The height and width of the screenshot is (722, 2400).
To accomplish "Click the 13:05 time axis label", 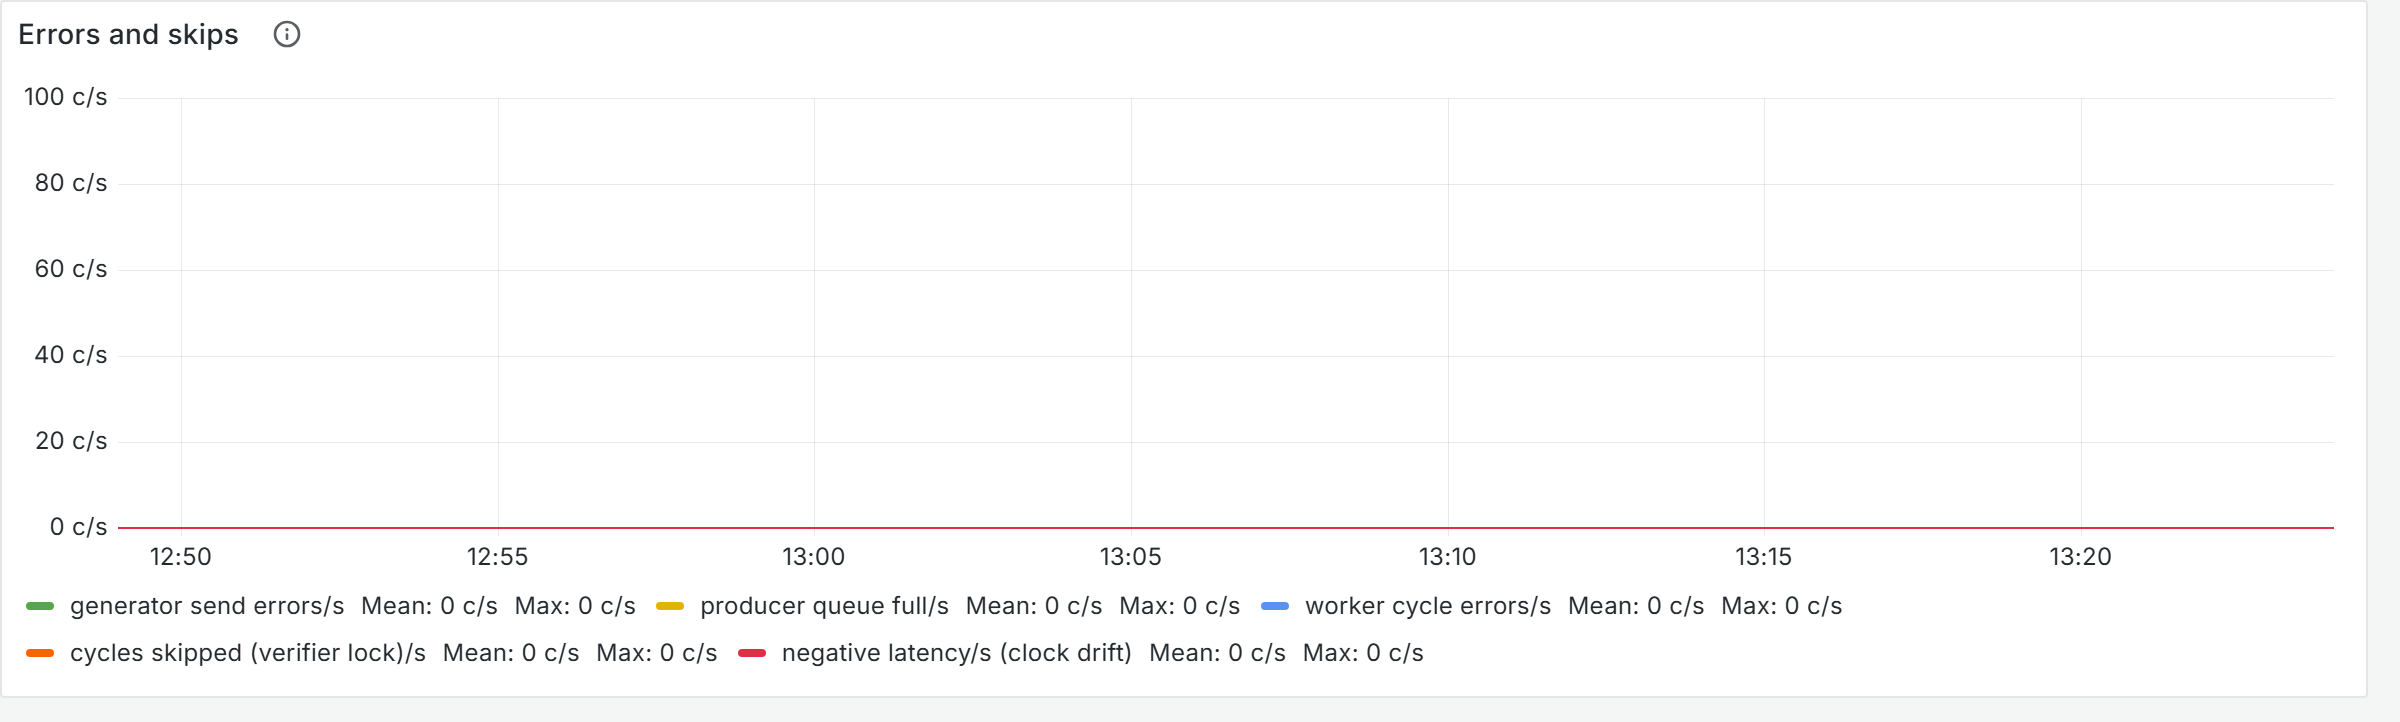I will pos(1131,557).
